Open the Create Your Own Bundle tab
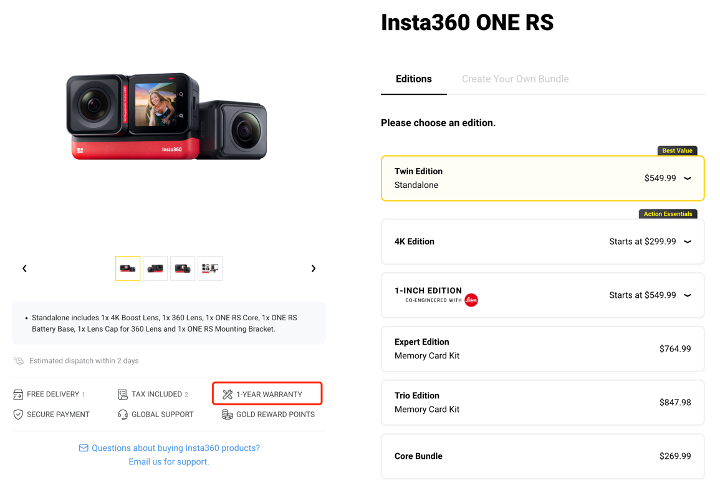 515,79
